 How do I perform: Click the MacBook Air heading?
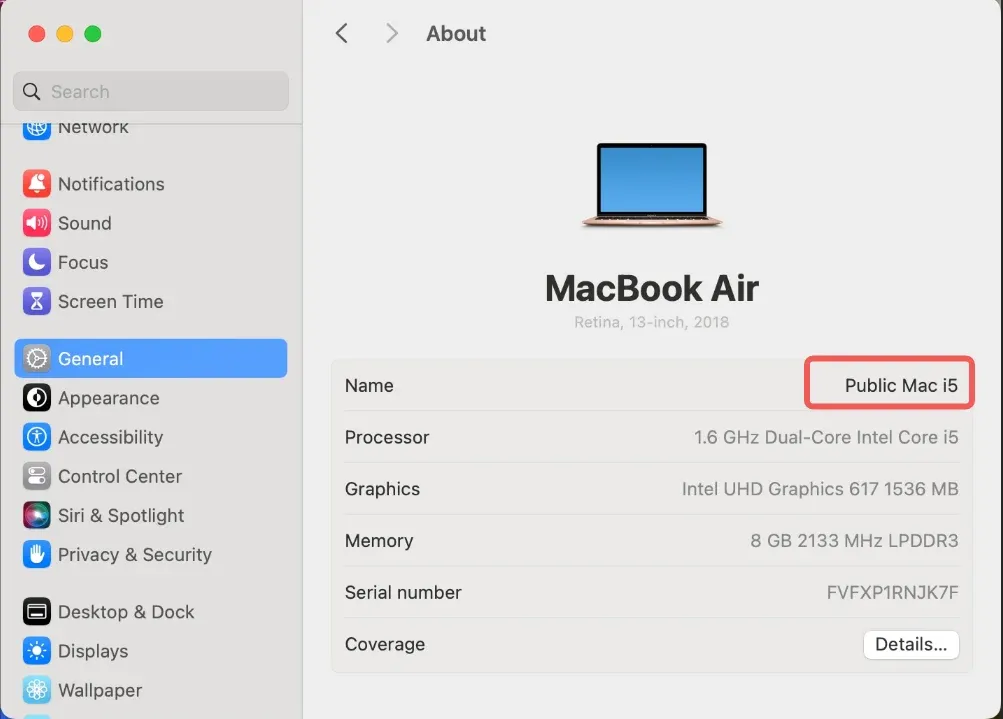(652, 288)
